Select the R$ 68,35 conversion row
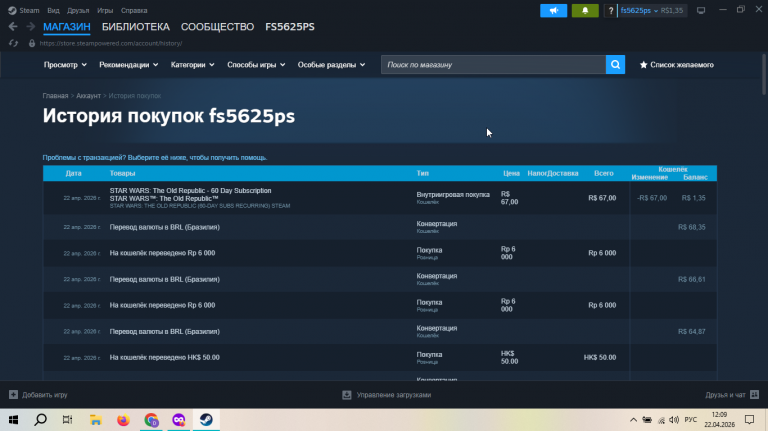 380,227
